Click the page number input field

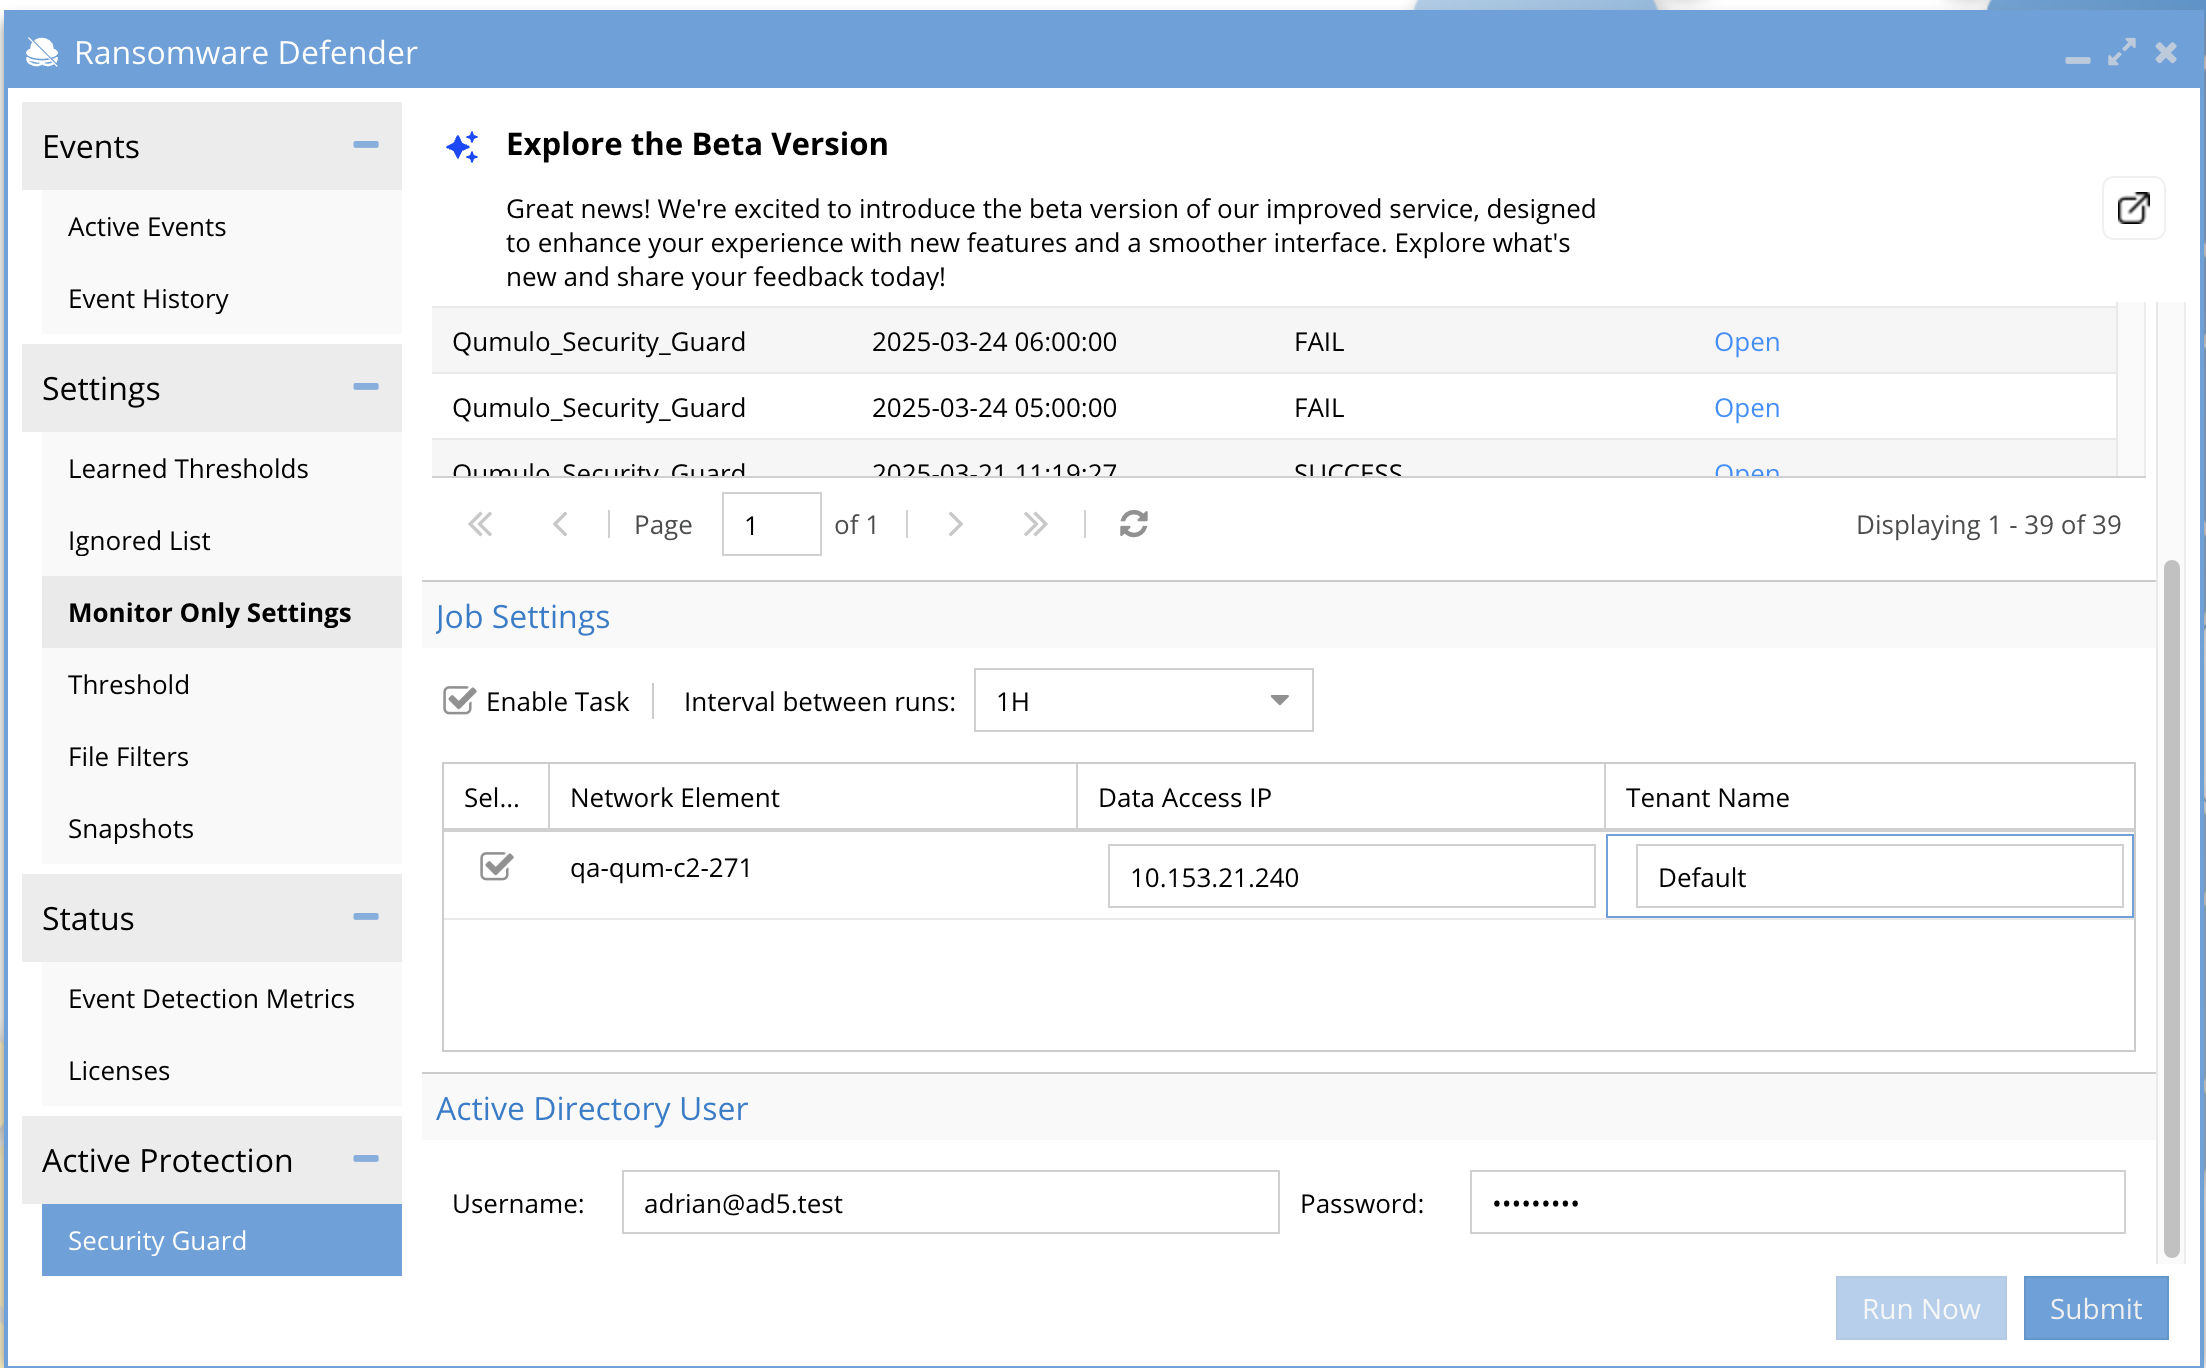coord(771,524)
